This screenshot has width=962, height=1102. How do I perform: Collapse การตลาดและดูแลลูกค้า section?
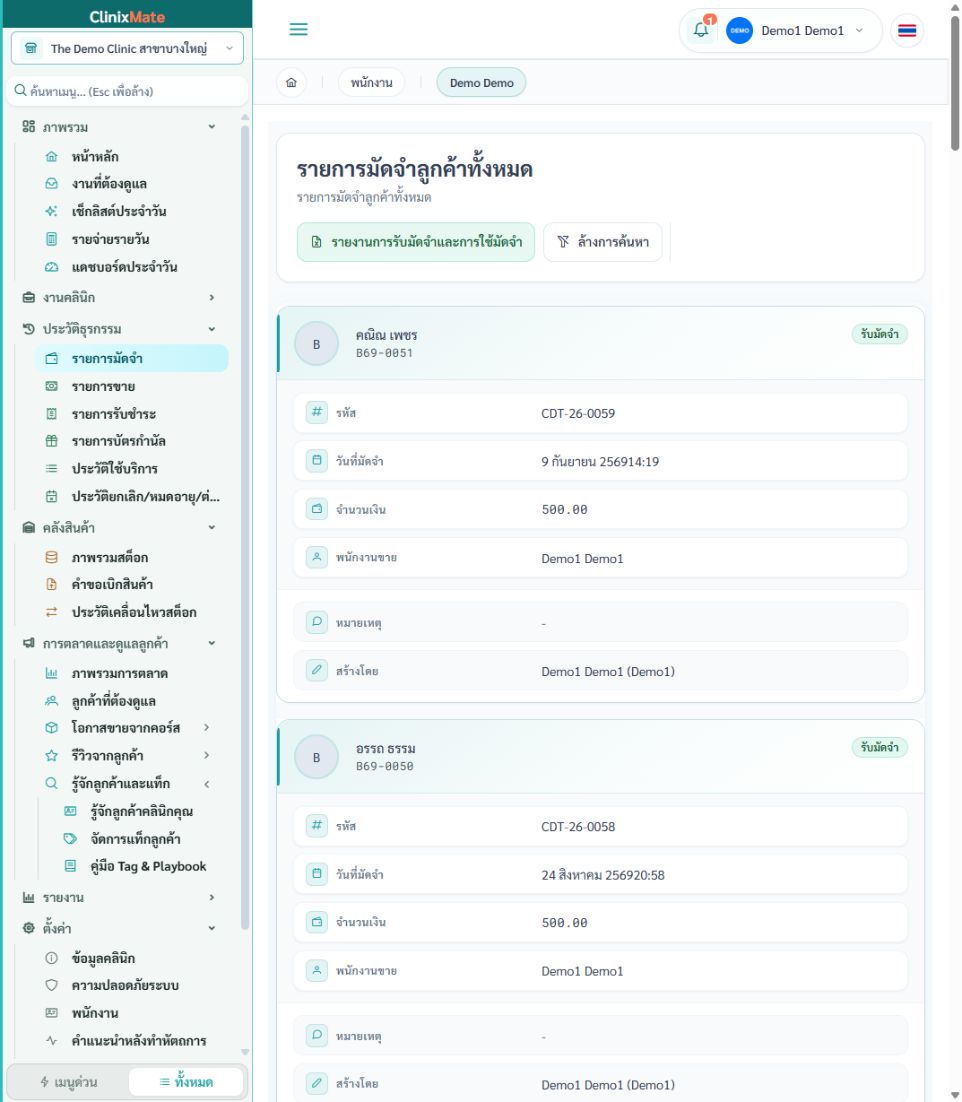(212, 643)
